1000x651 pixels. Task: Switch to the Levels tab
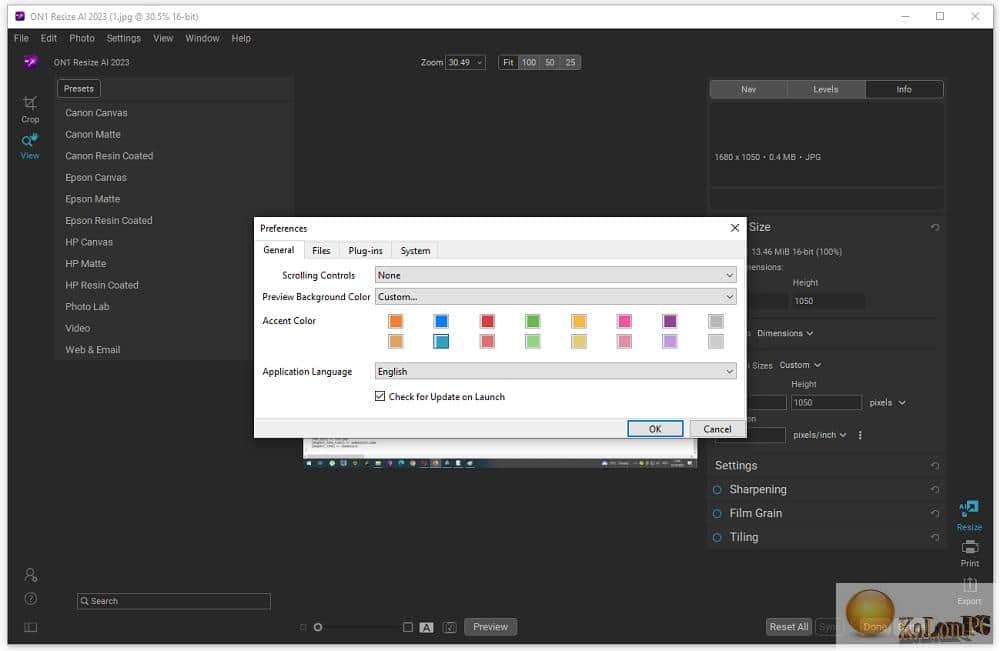(825, 89)
